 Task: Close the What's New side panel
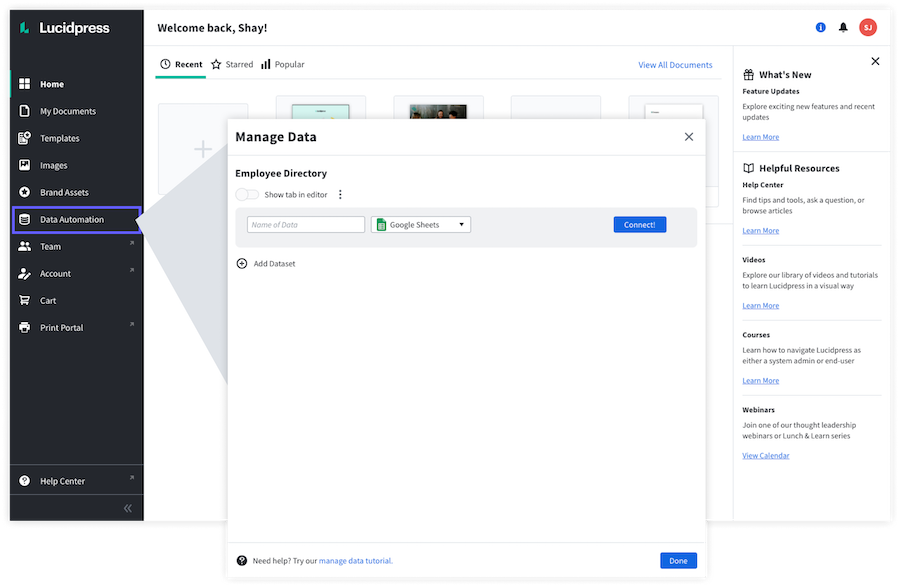875,61
